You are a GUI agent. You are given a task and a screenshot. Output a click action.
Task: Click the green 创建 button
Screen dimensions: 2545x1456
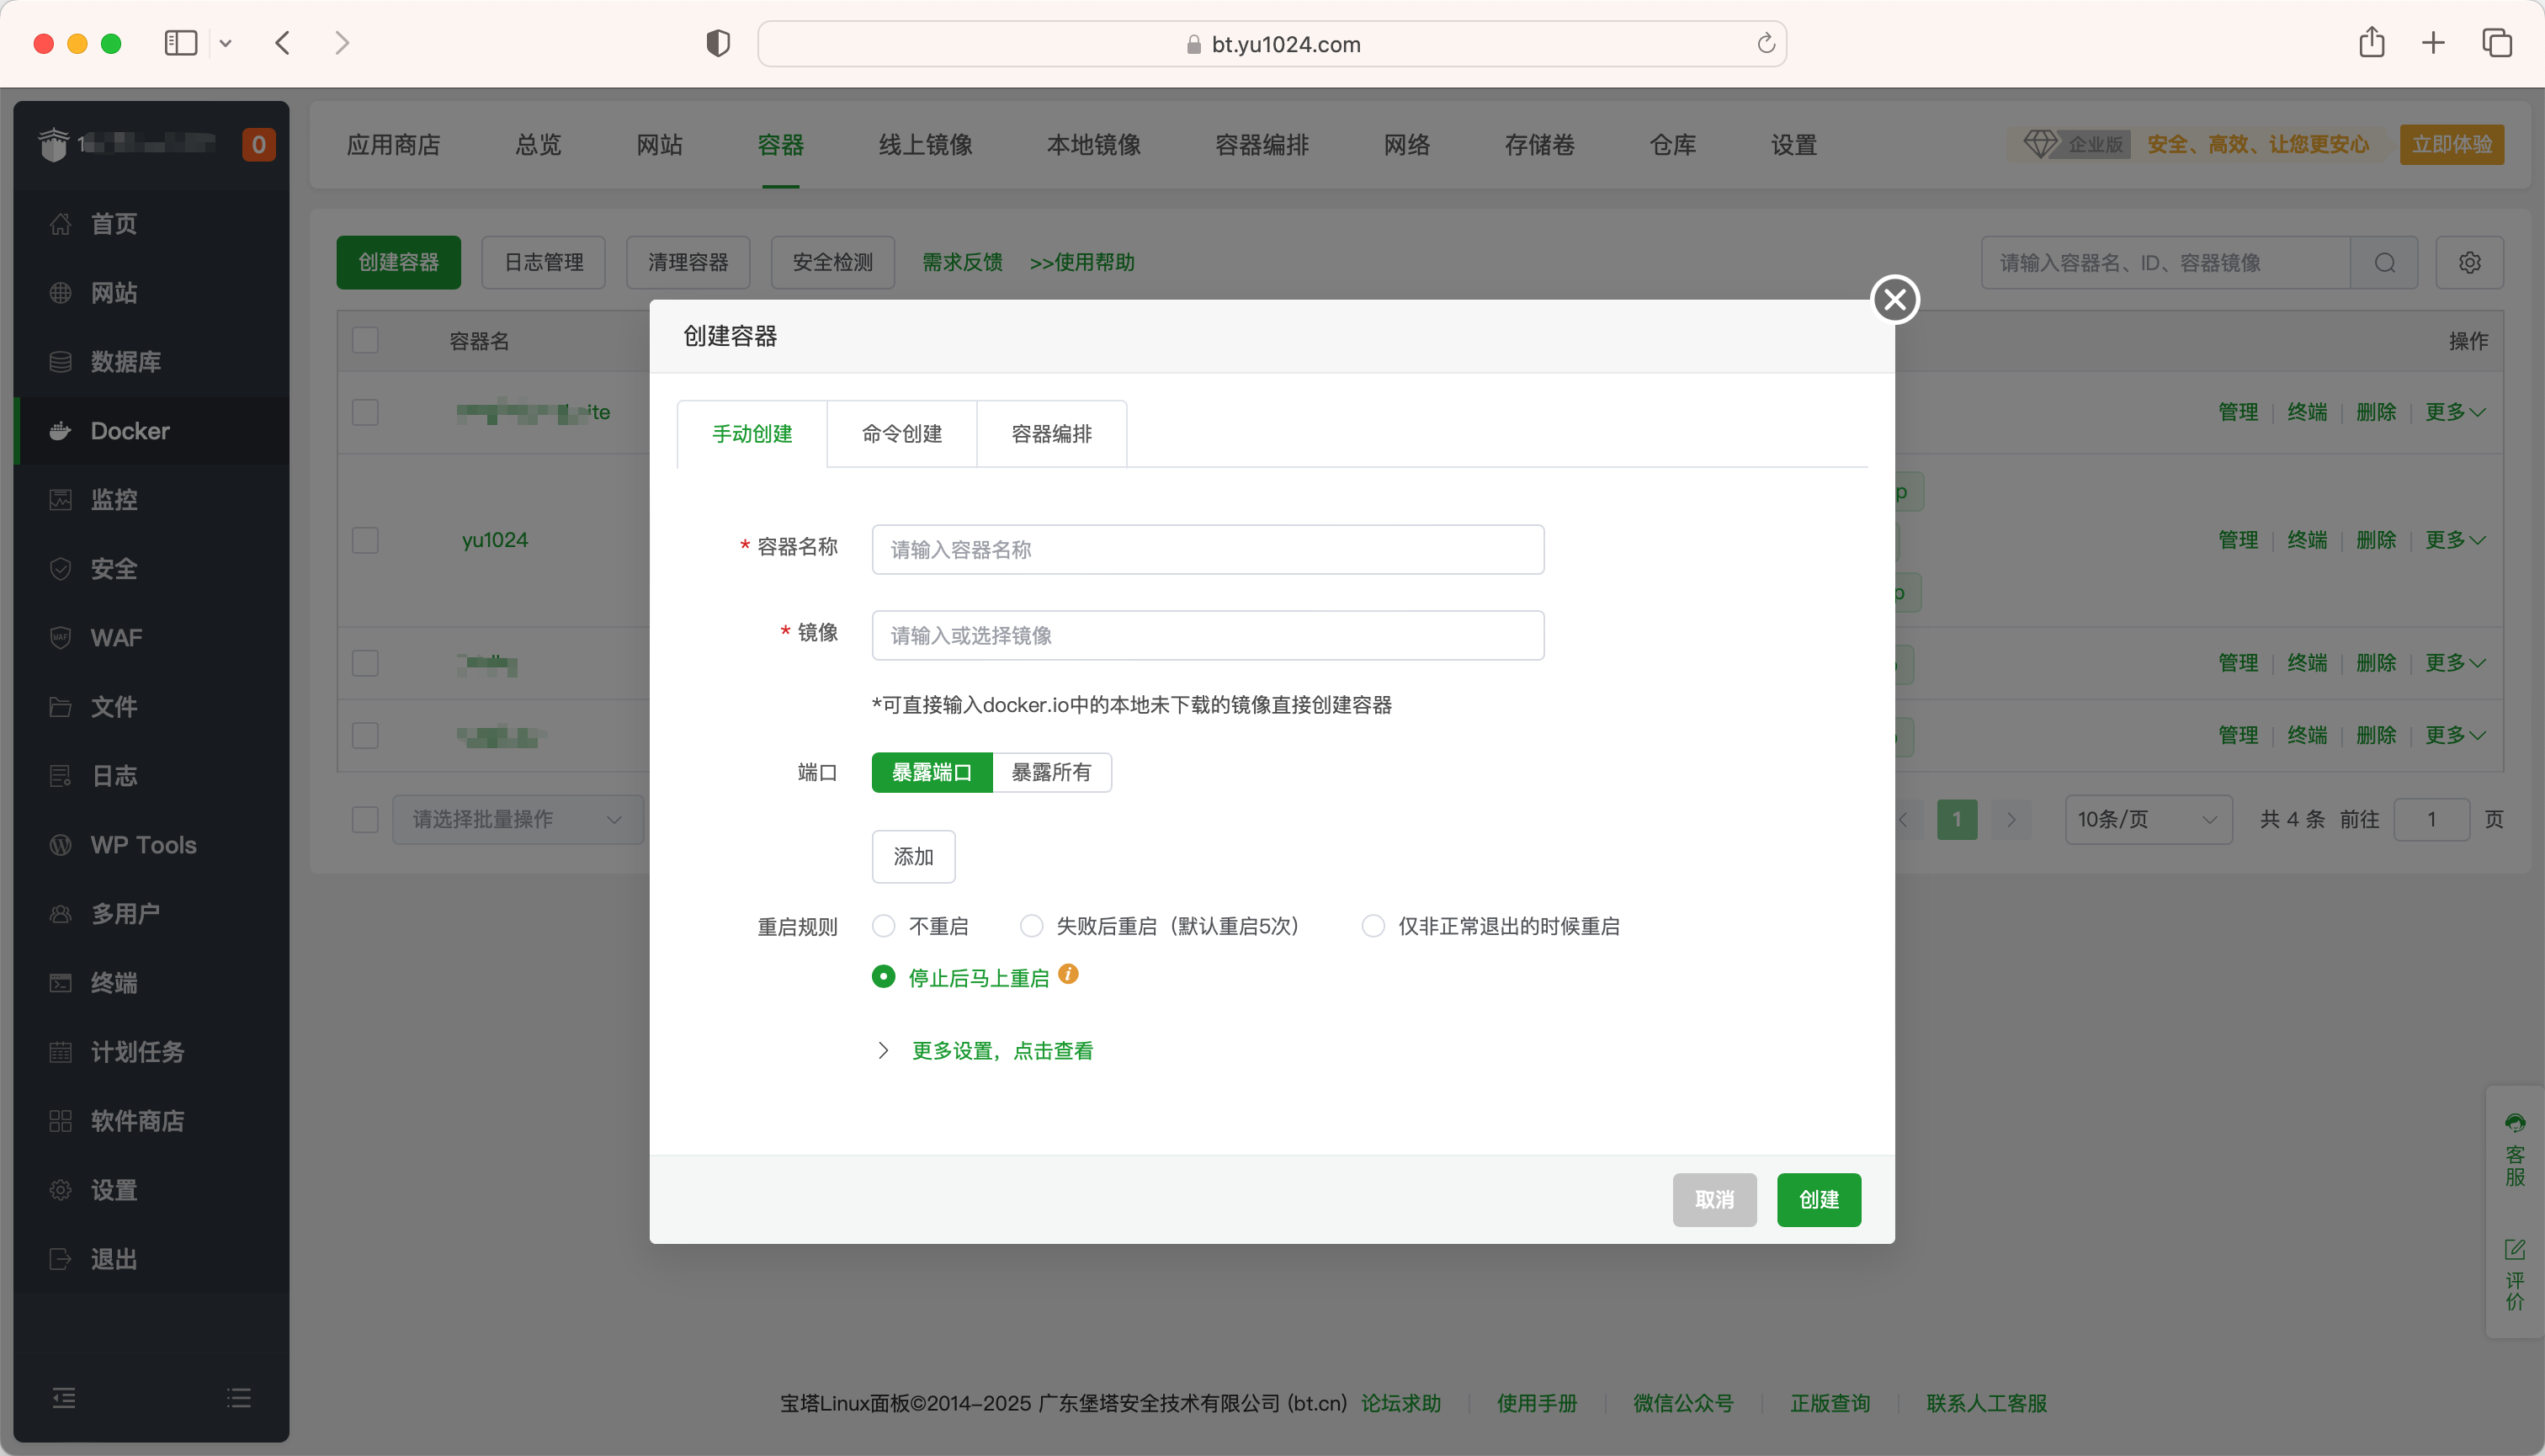[x=1817, y=1199]
